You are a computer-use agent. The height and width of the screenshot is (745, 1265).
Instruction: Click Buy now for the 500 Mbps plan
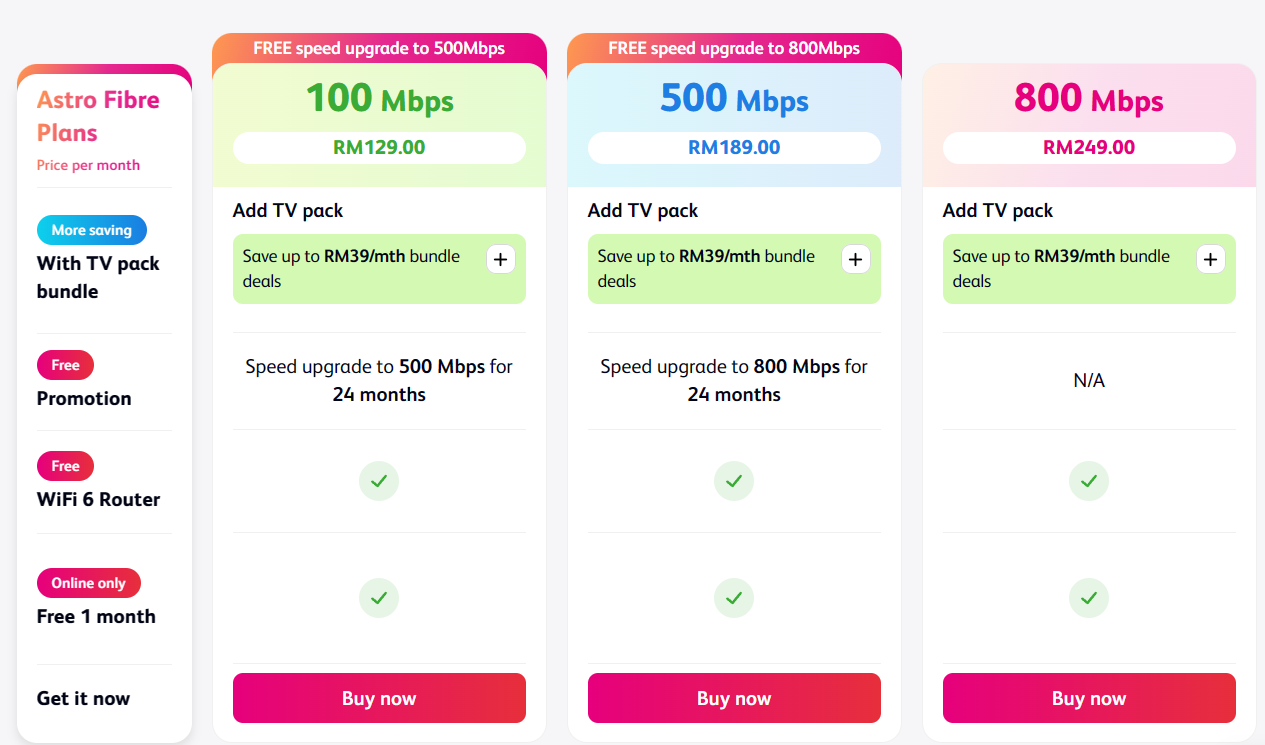coord(734,698)
